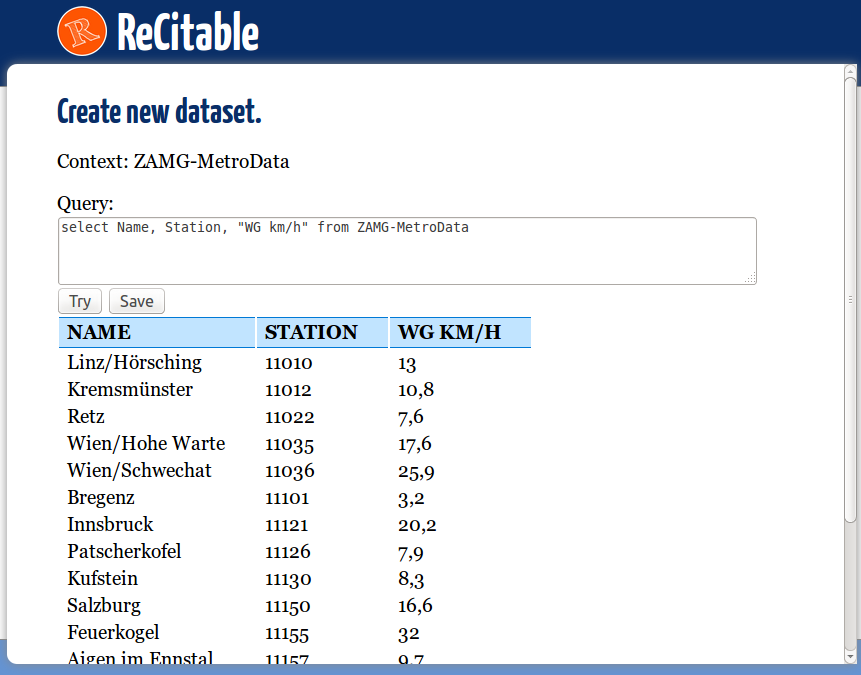Select the Wien/Hohe Warte name cell

(146, 443)
